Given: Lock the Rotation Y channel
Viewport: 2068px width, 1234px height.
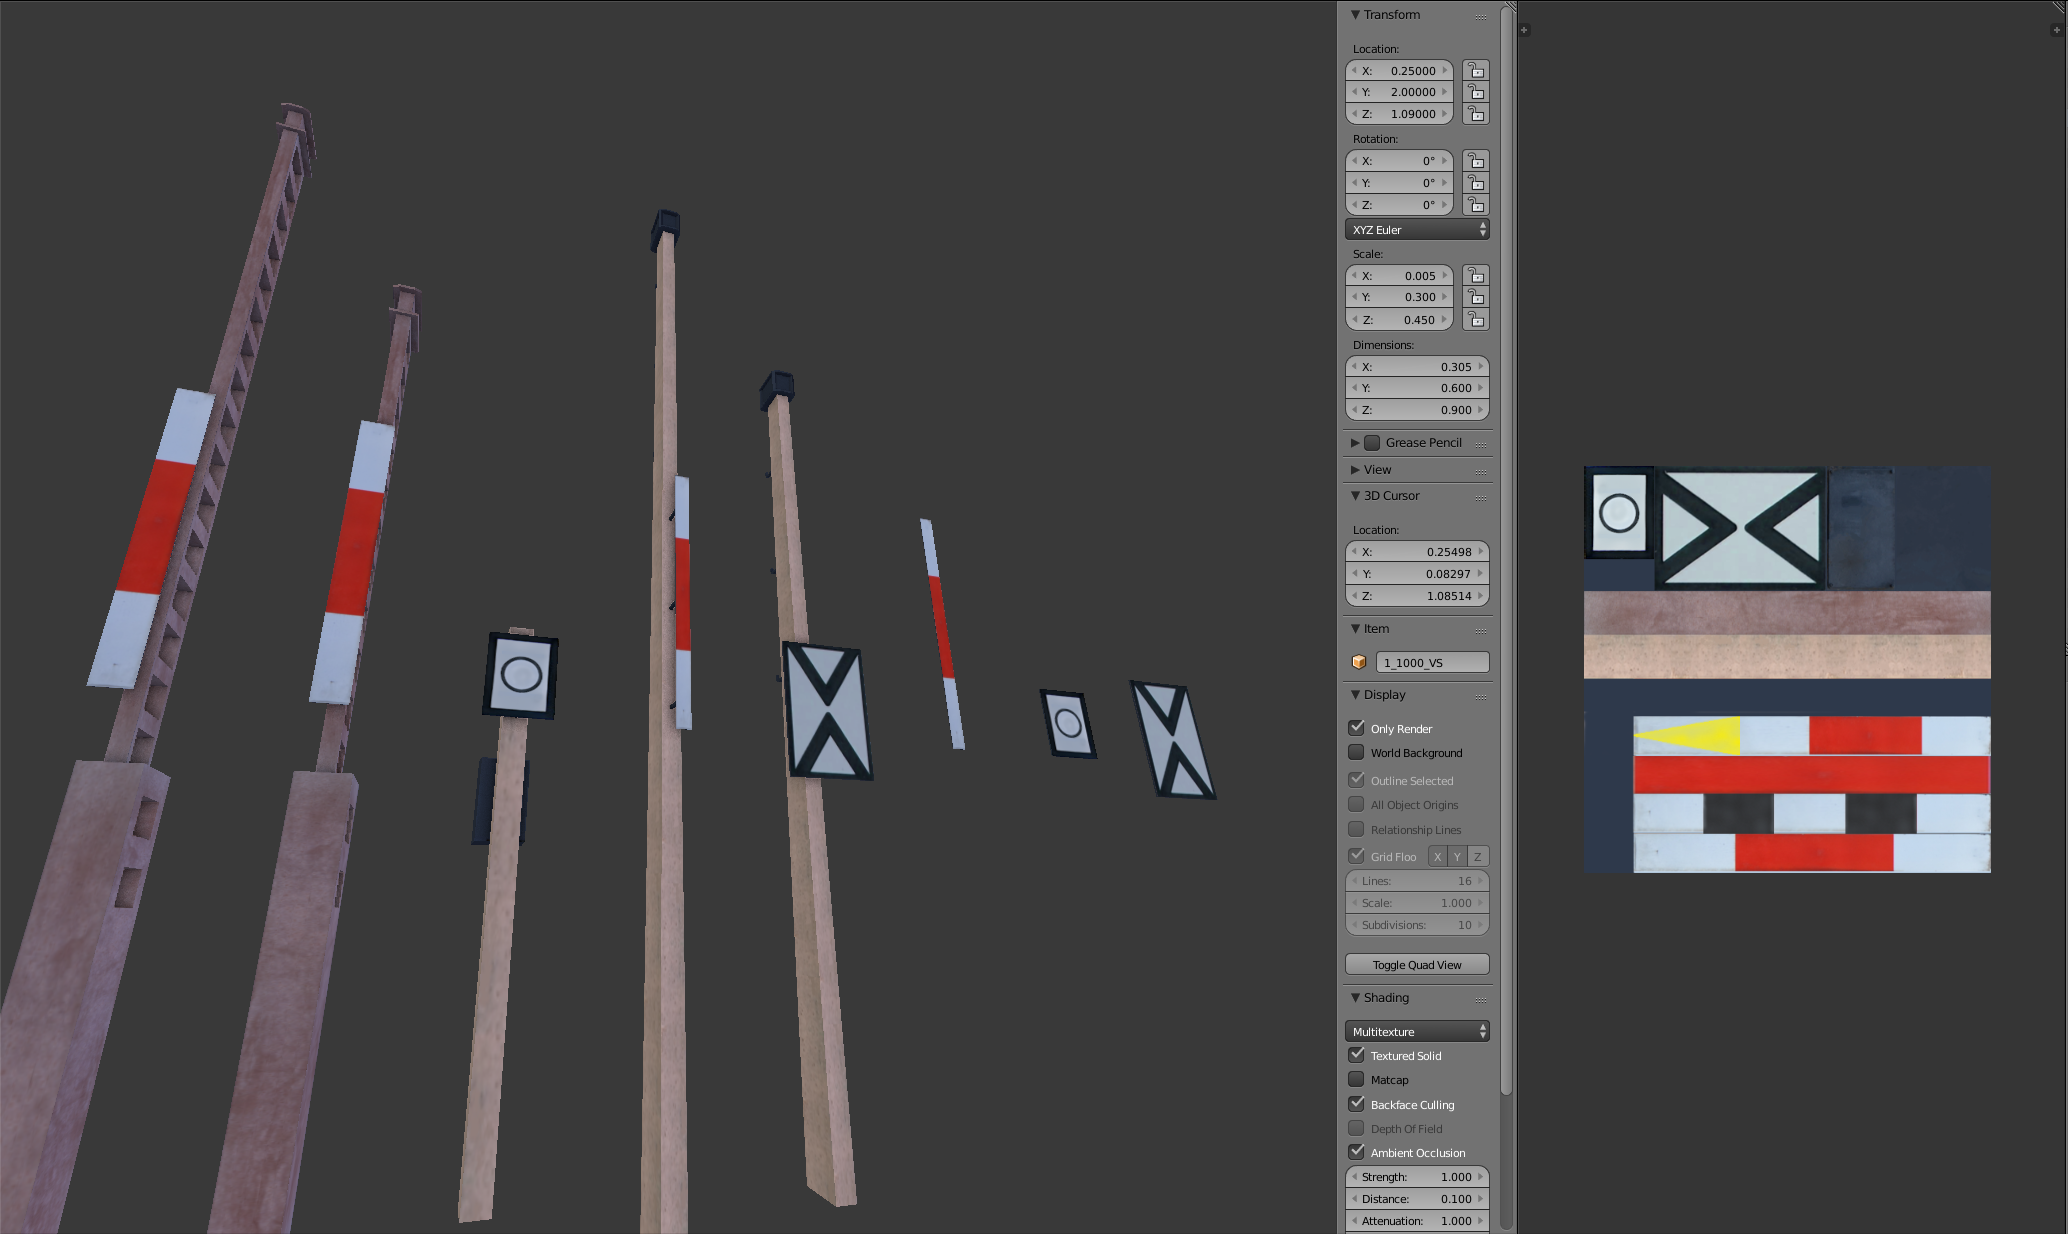Looking at the screenshot, I should click(1476, 183).
